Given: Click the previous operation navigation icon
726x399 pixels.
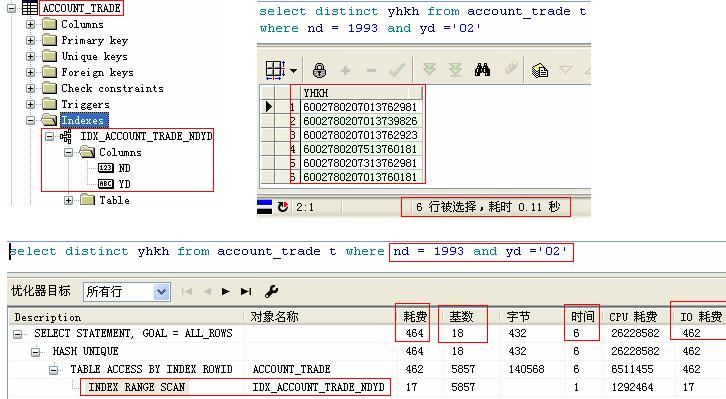Looking at the screenshot, I should pos(207,292).
